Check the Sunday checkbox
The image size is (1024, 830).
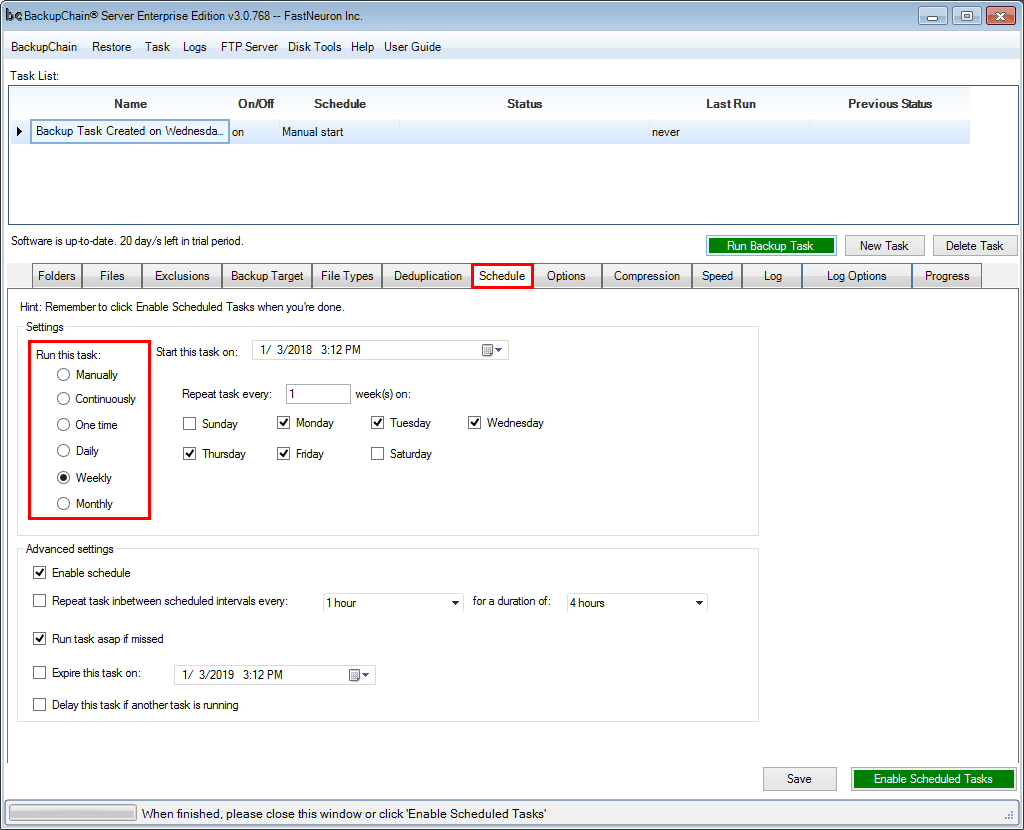pyautogui.click(x=189, y=423)
